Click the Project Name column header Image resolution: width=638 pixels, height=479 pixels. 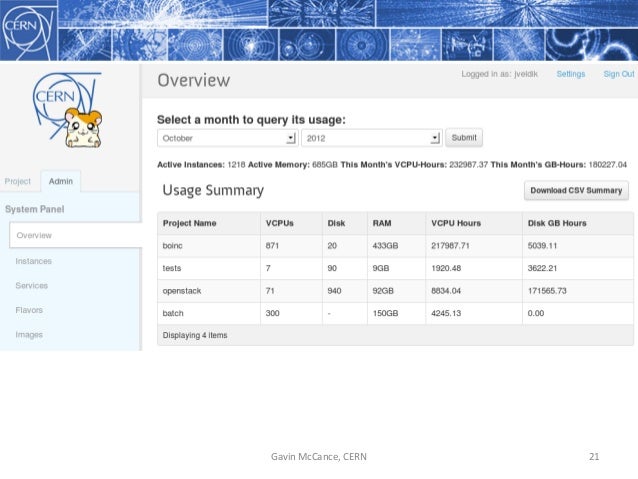coord(189,223)
